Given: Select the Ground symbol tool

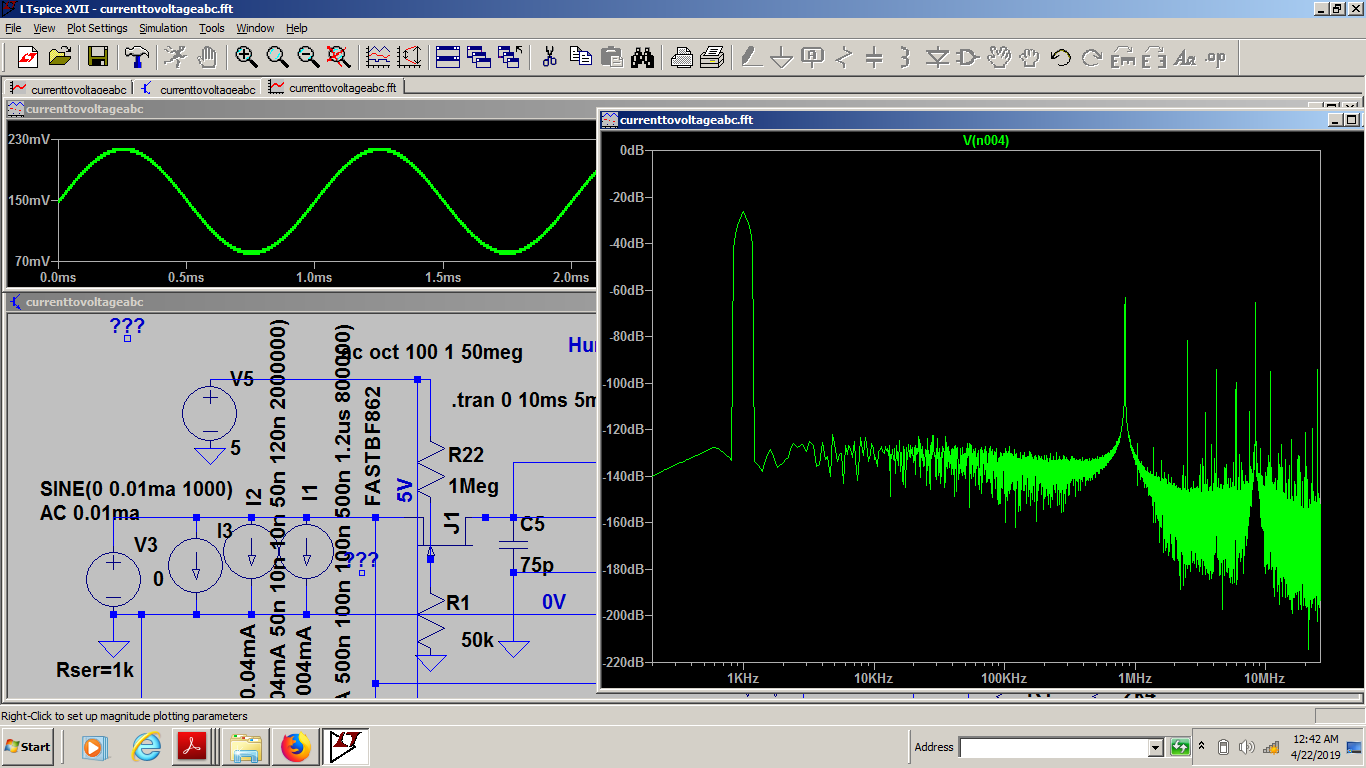Looking at the screenshot, I should pyautogui.click(x=782, y=57).
